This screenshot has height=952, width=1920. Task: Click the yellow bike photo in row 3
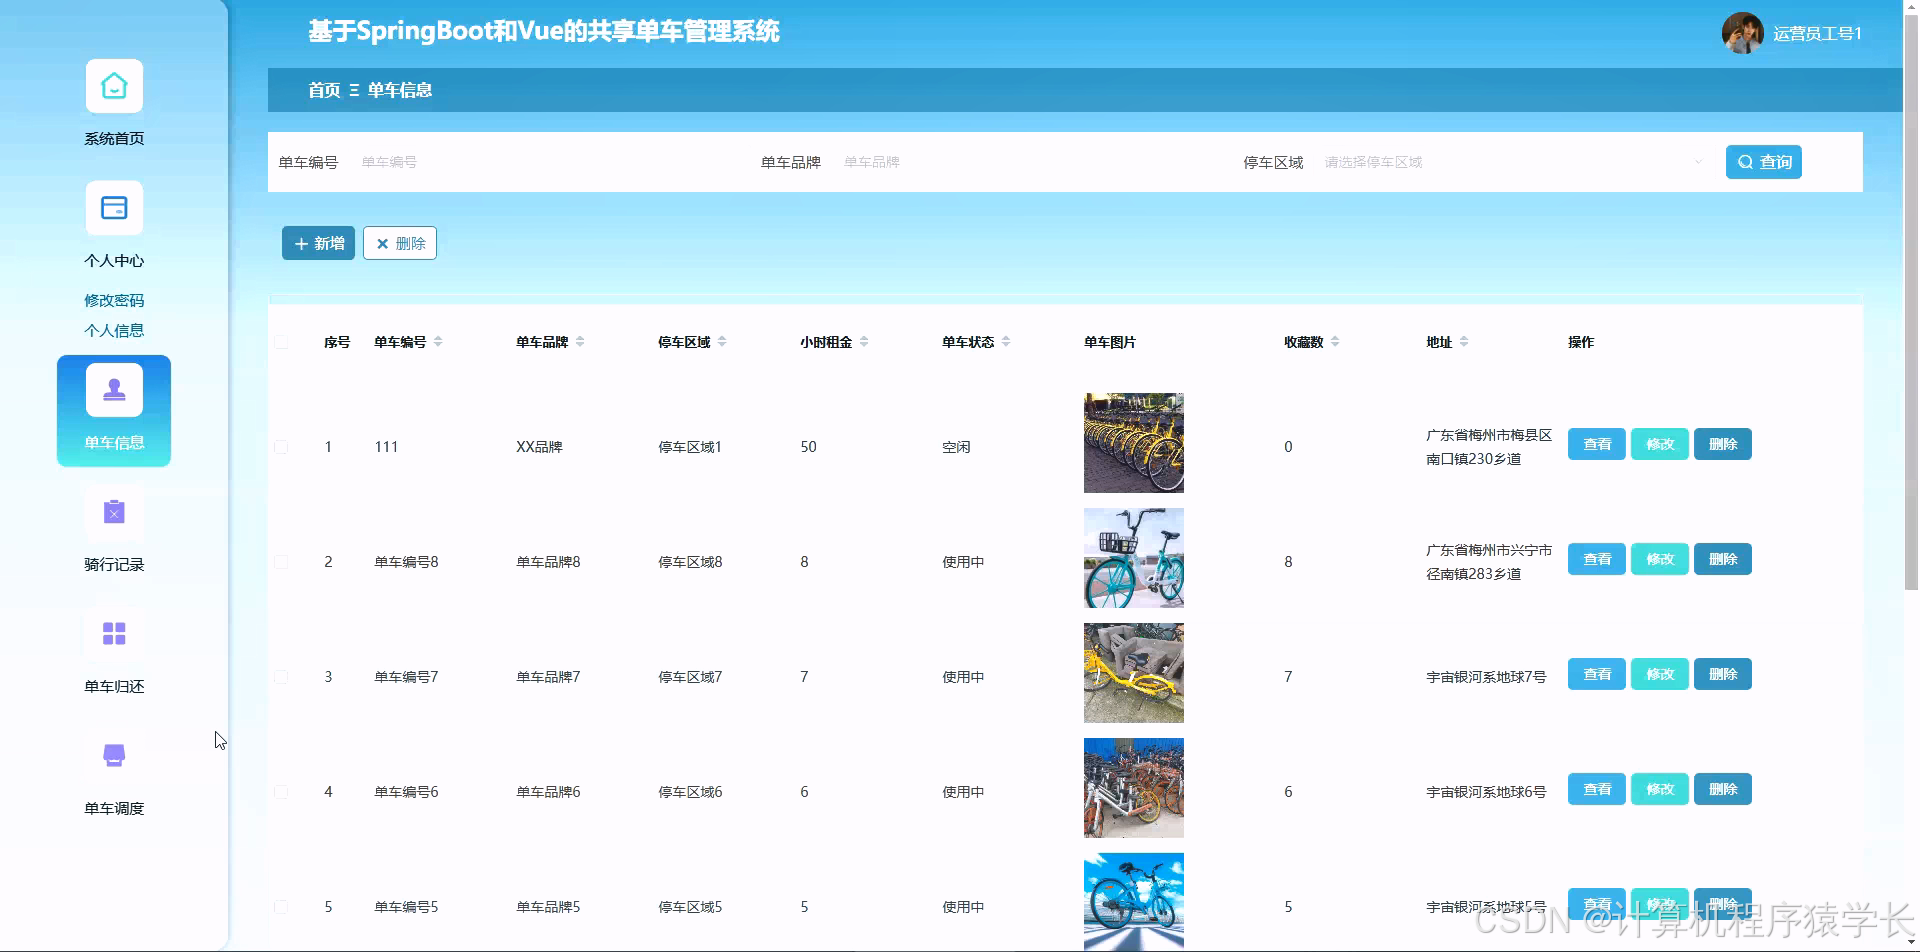(1132, 672)
